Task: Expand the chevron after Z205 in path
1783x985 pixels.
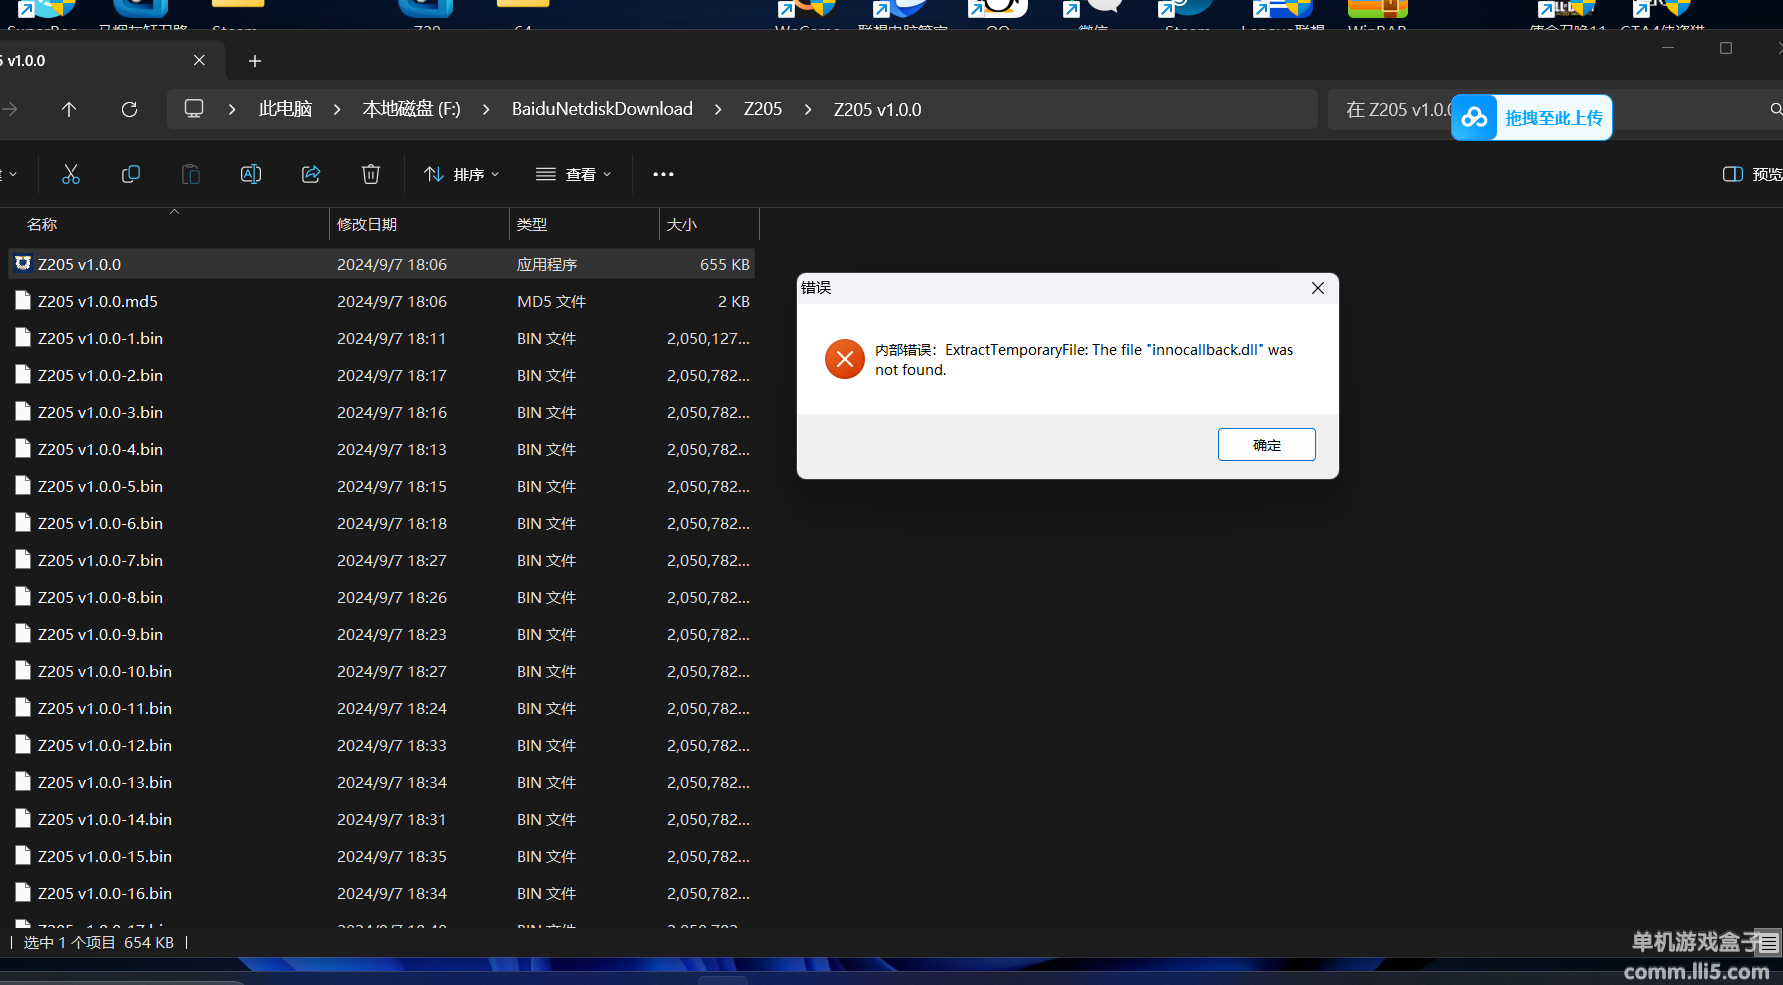Action: click(808, 109)
